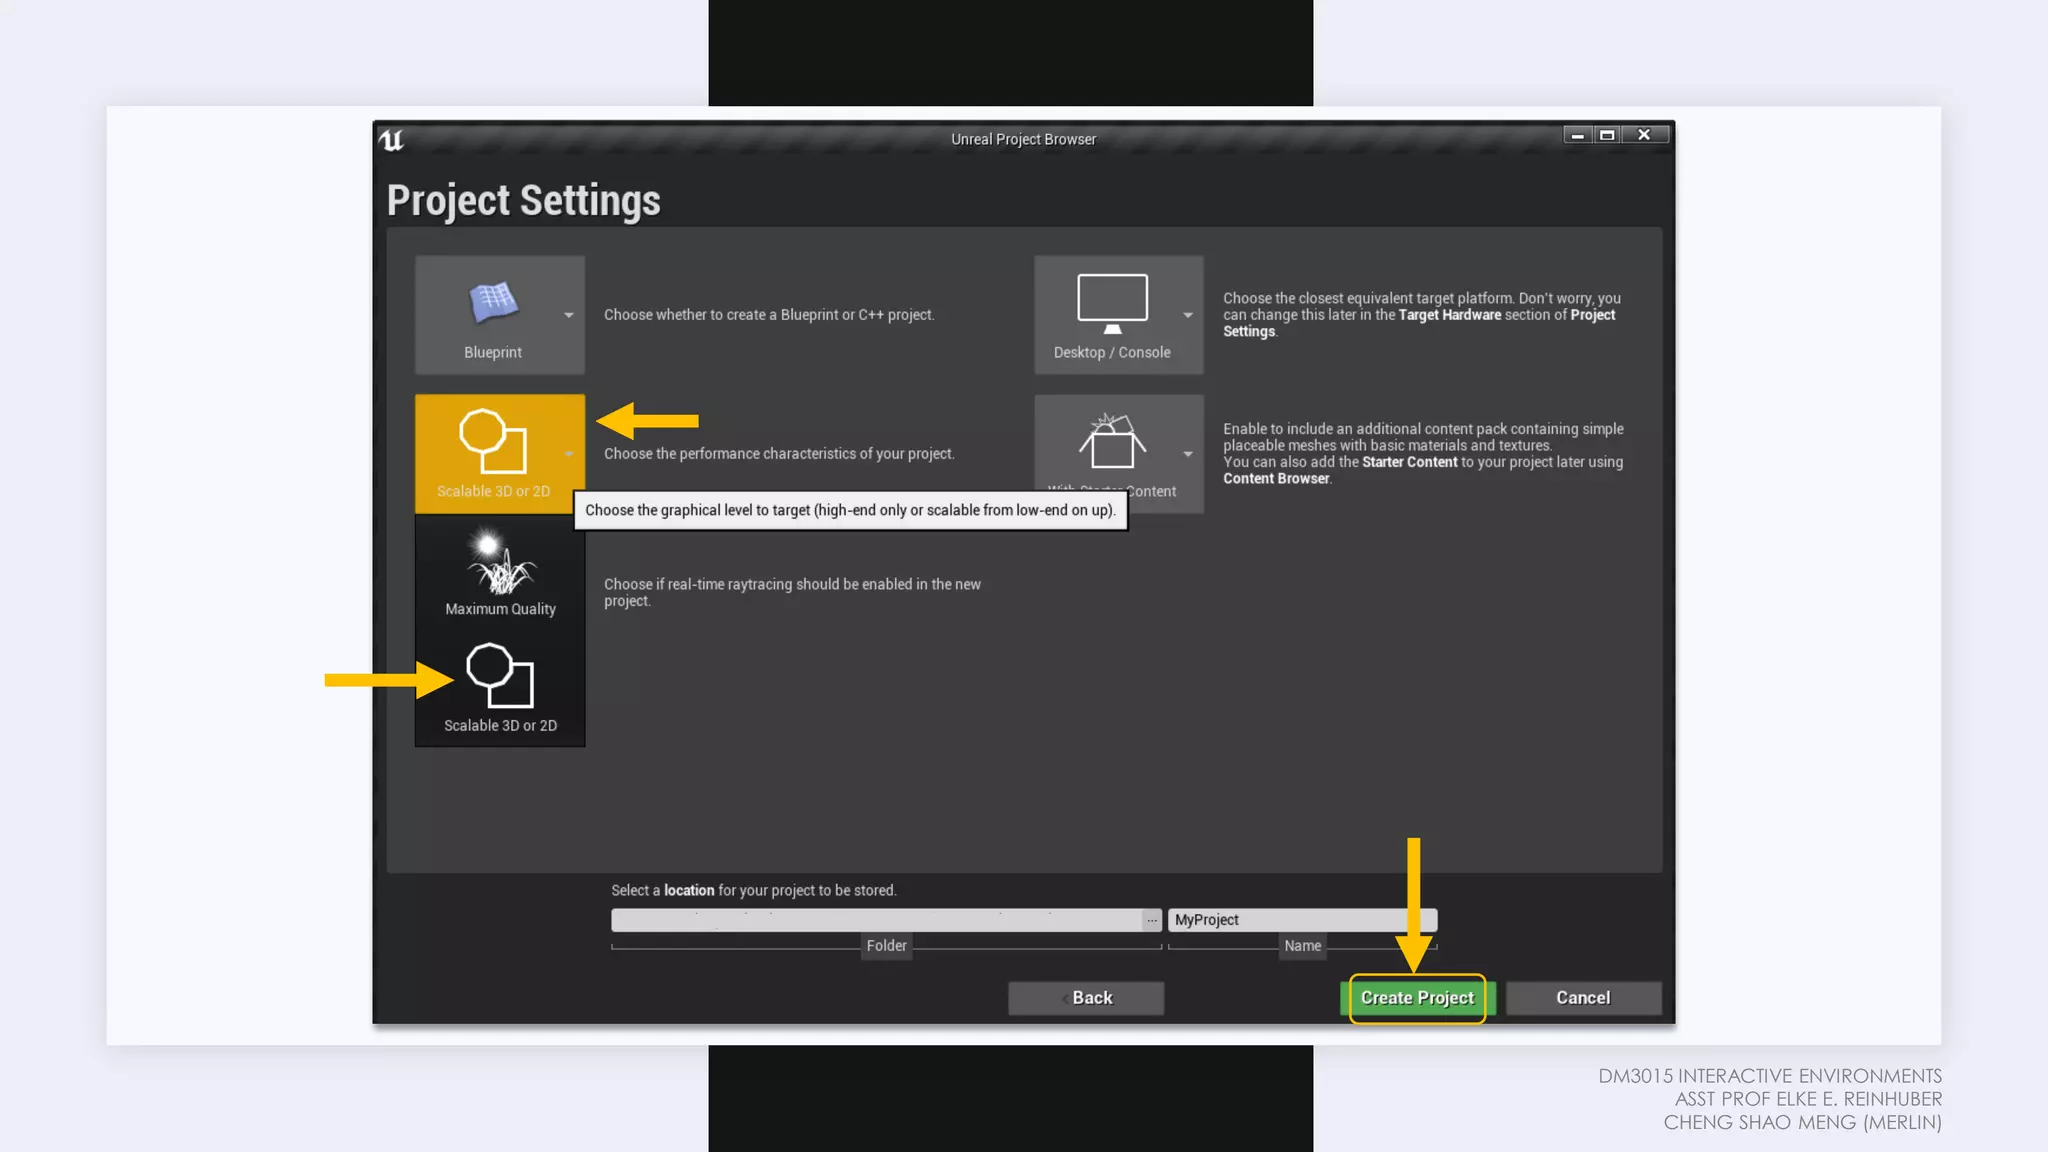This screenshot has width=2048, height=1152.
Task: Click text 'Choose the performance characteristics of your project.'
Action: point(779,454)
